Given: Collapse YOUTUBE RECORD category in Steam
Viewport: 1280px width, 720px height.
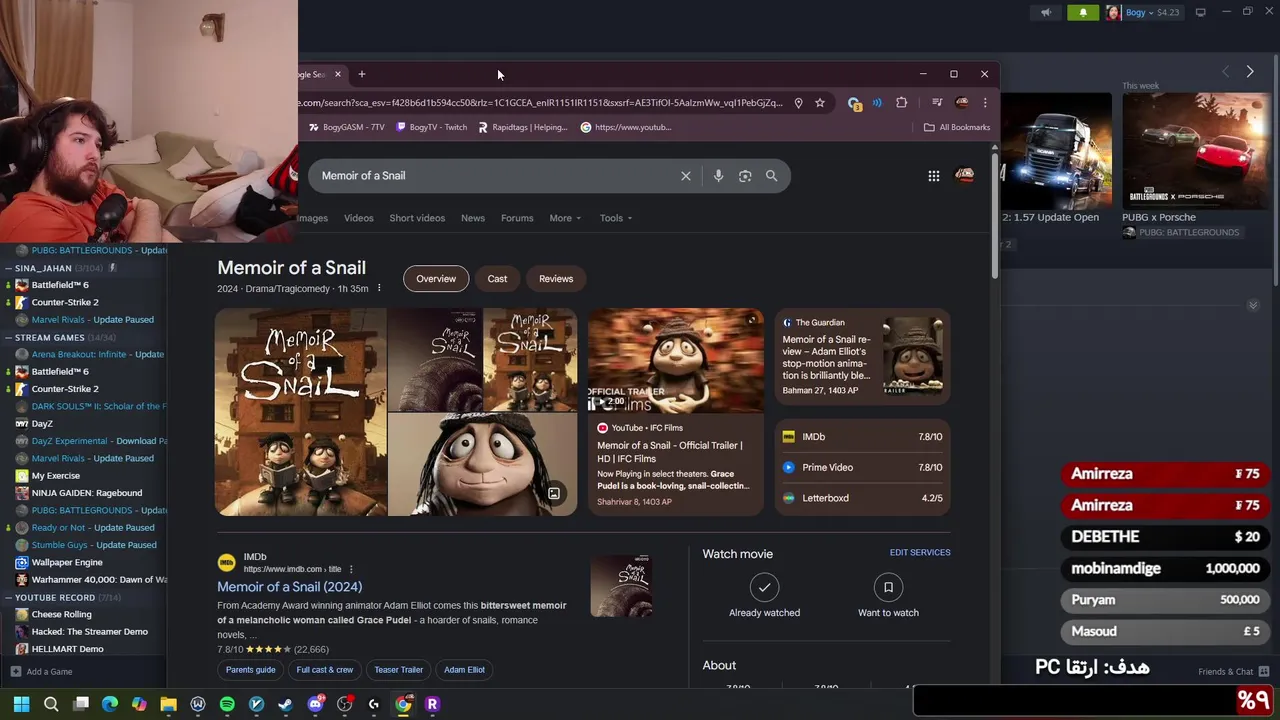Looking at the screenshot, I should pyautogui.click(x=8, y=597).
